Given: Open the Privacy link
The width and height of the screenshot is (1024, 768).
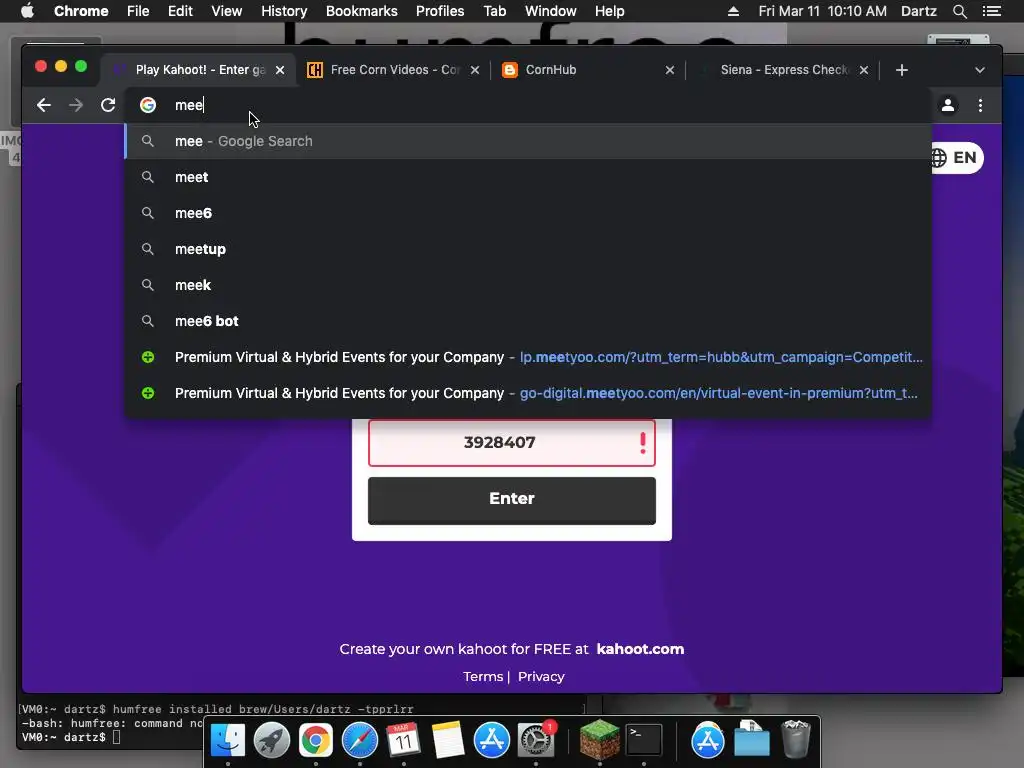Looking at the screenshot, I should (x=541, y=677).
